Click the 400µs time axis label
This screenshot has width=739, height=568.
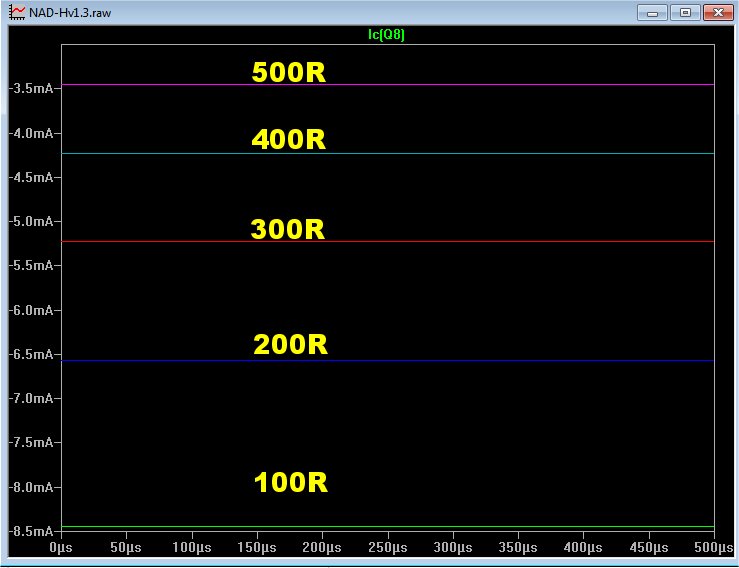(583, 548)
